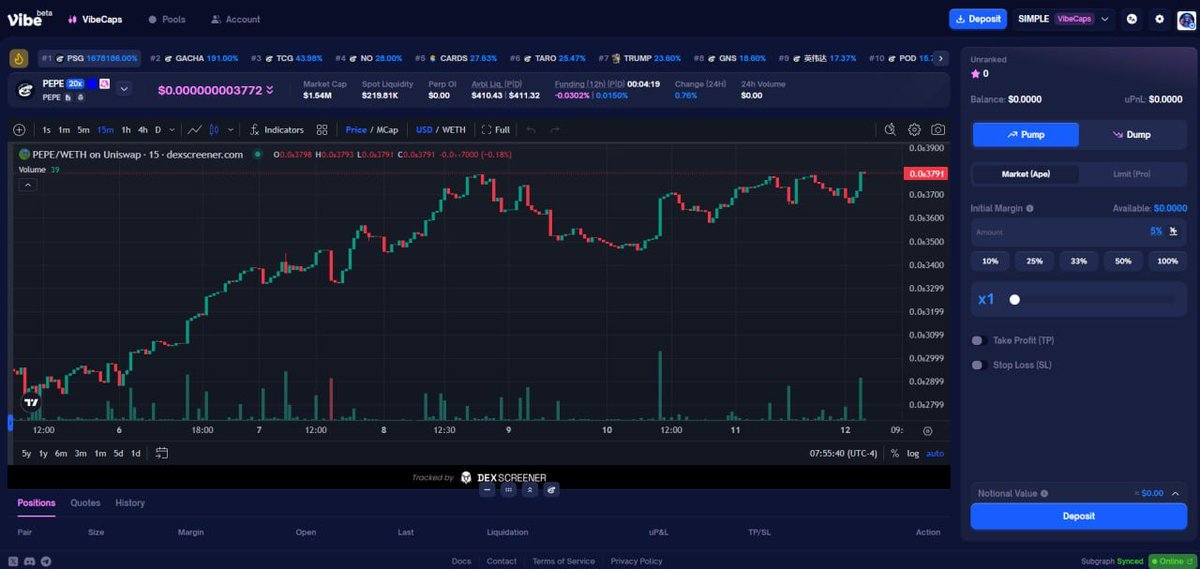Open the timeframe interval dropdown arrow
The image size is (1200, 569).
(x=172, y=130)
